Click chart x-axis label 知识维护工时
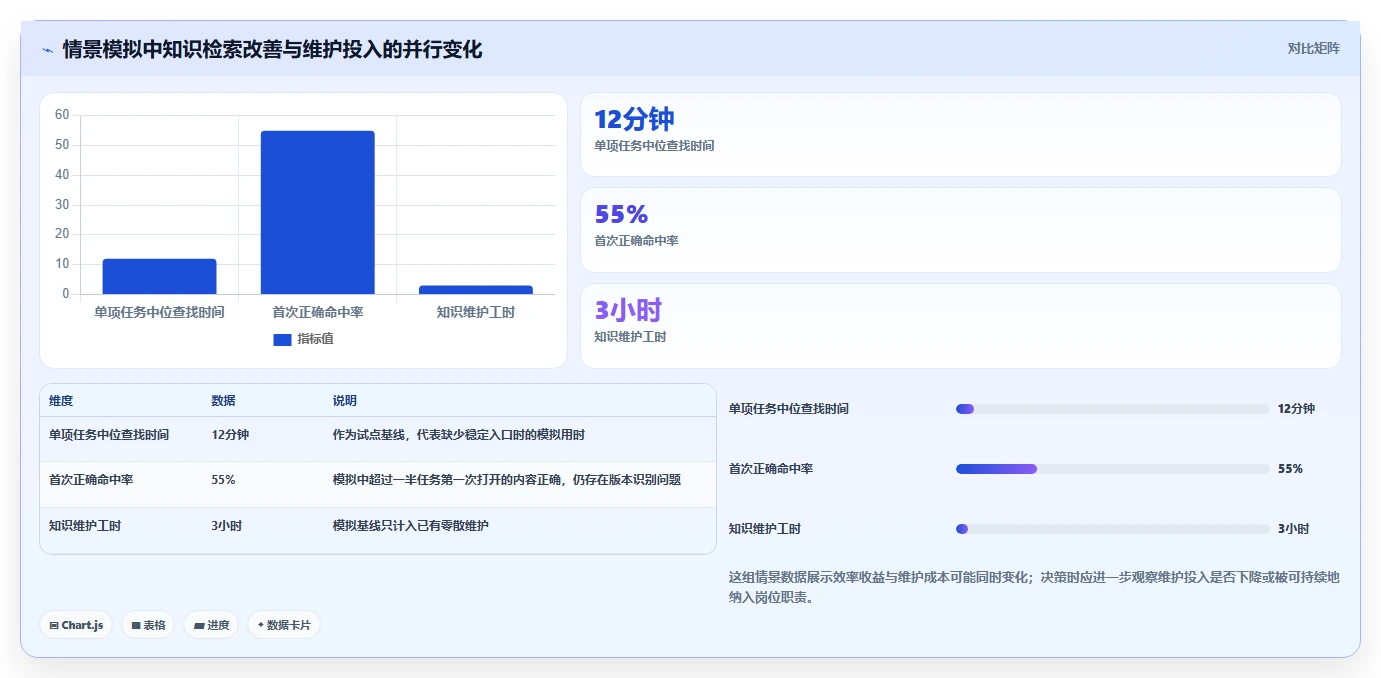This screenshot has width=1381, height=678. pyautogui.click(x=476, y=312)
